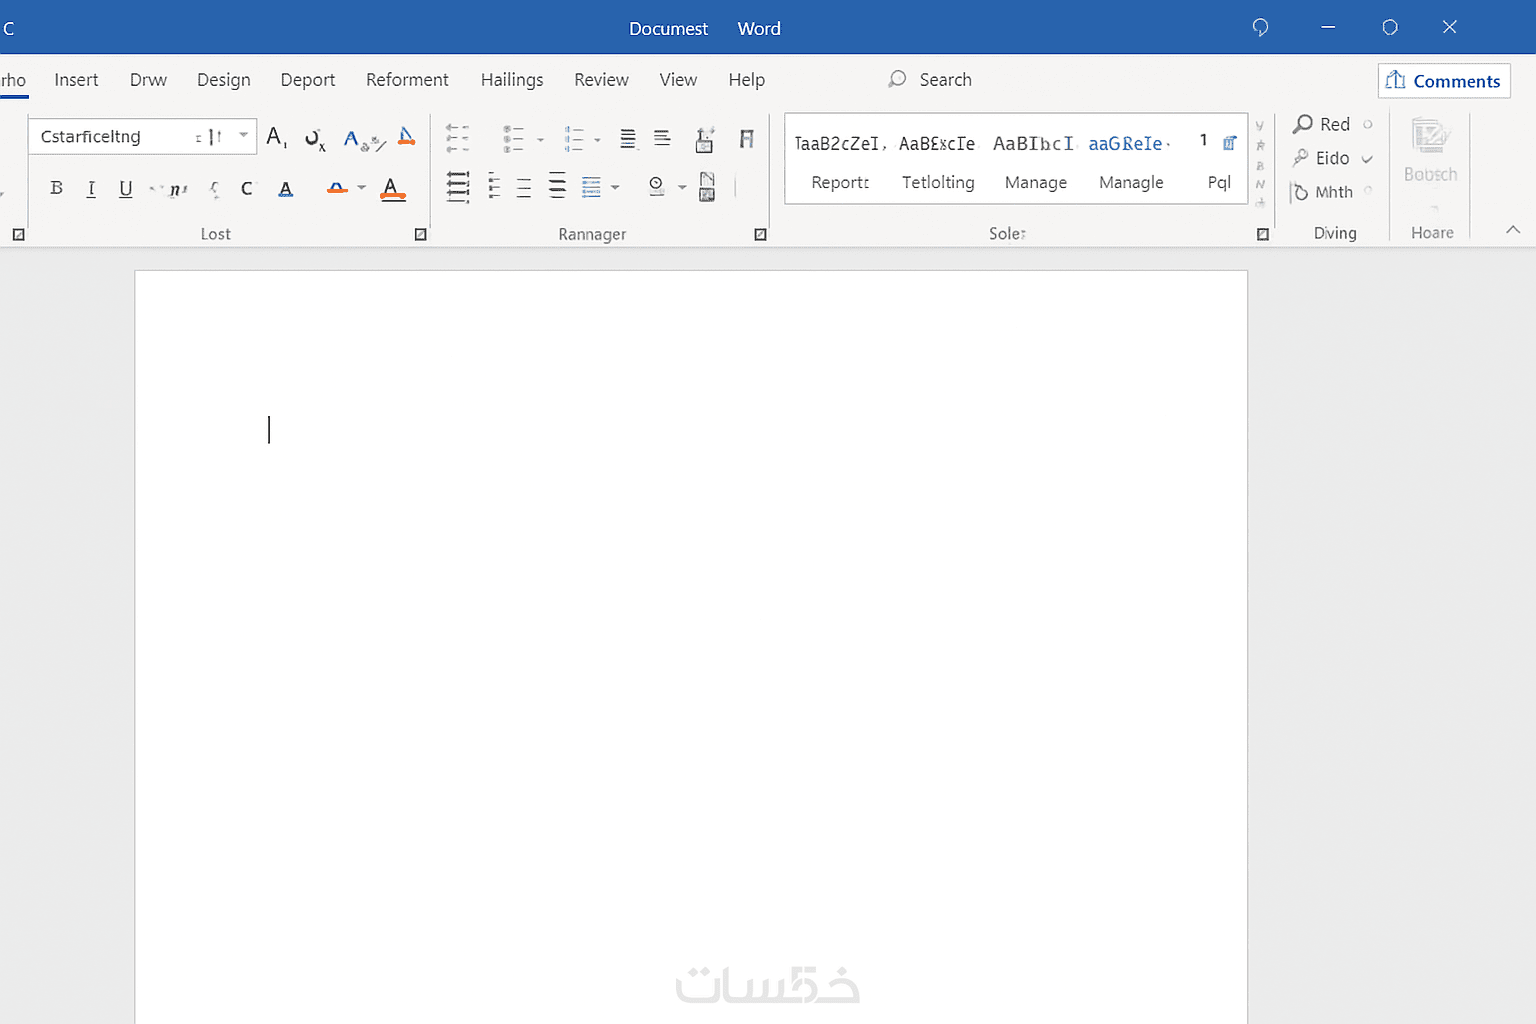Image resolution: width=1536 pixels, height=1024 pixels.
Task: Apply the Reportt style
Action: tap(840, 162)
